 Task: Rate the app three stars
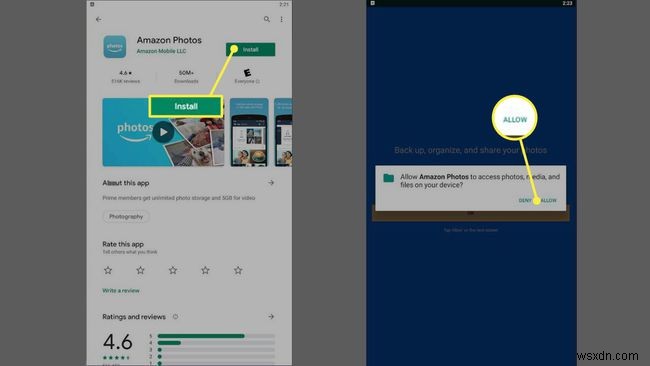pos(173,270)
